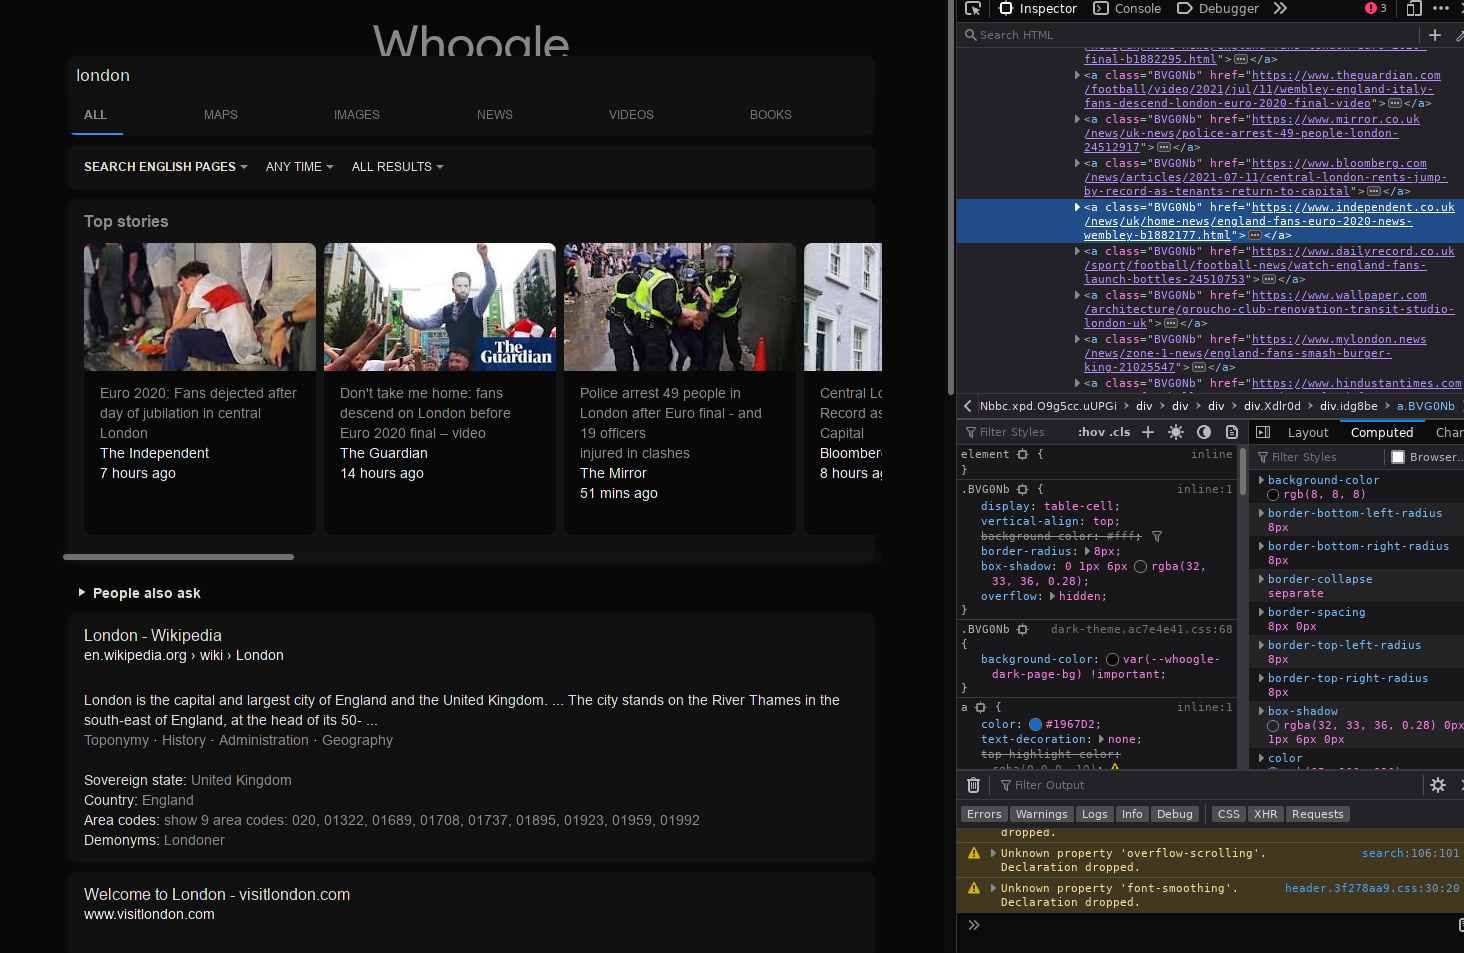1464x953 pixels.
Task: Activate the element picker tool
Action: pyautogui.click(x=973, y=9)
